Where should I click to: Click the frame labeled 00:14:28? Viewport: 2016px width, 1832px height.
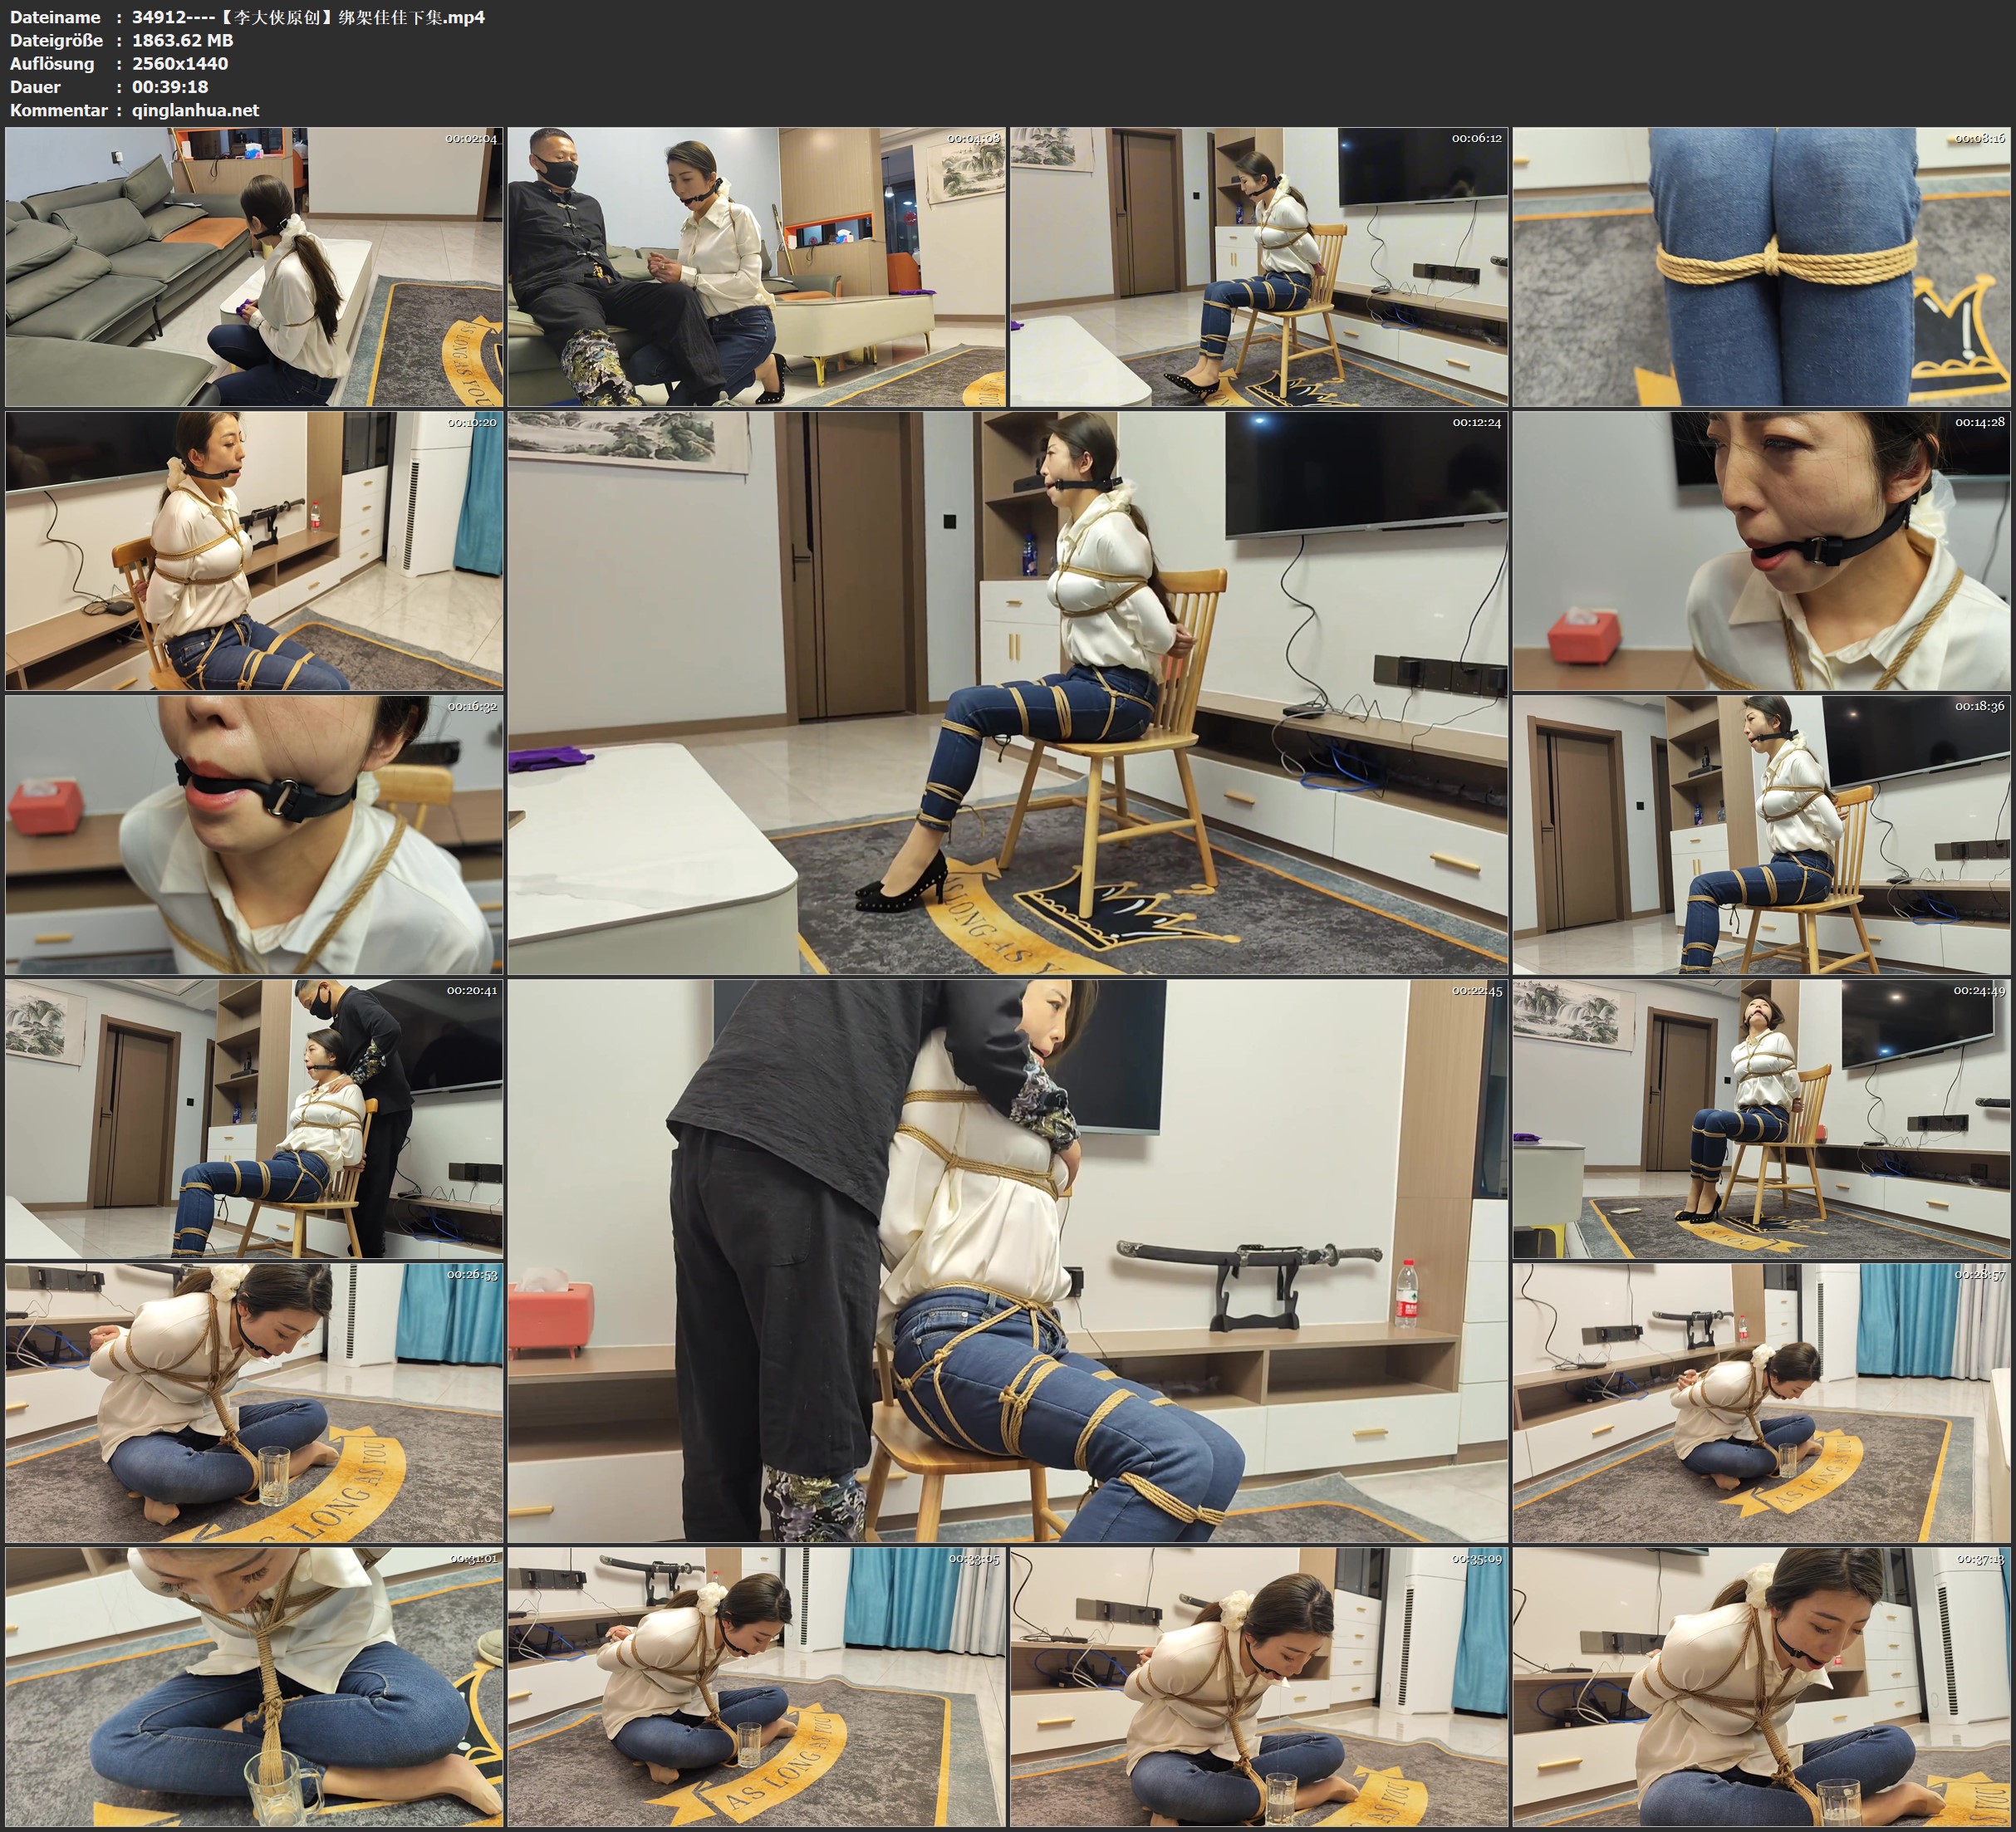click(x=1762, y=551)
